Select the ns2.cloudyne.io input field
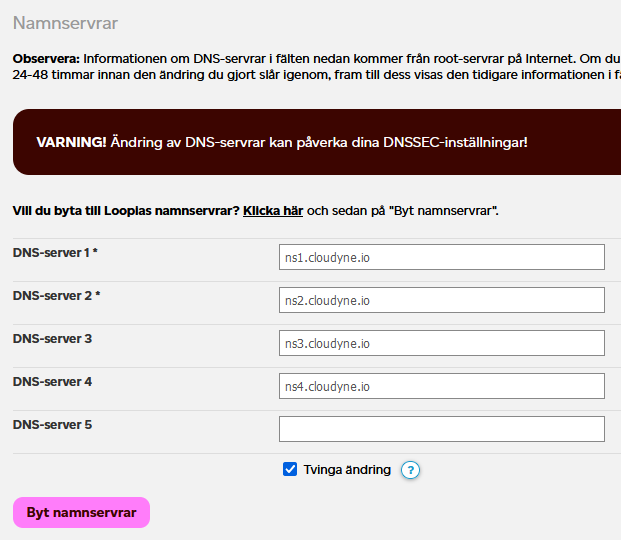Viewport: 621px width, 540px height. tap(441, 300)
